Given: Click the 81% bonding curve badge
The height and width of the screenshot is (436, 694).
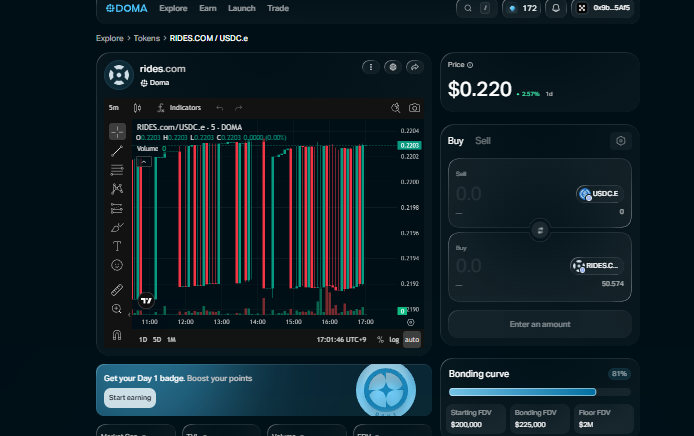Looking at the screenshot, I should [619, 374].
